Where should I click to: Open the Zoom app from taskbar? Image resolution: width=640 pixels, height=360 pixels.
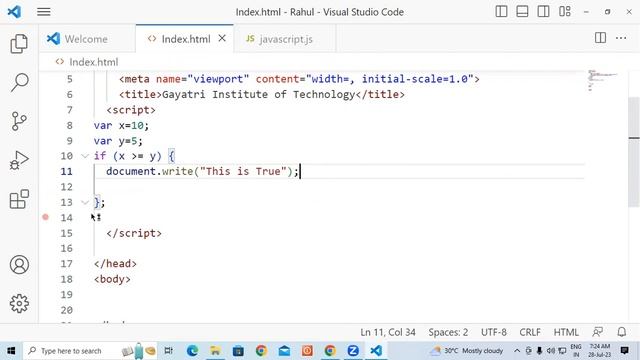tap(353, 351)
